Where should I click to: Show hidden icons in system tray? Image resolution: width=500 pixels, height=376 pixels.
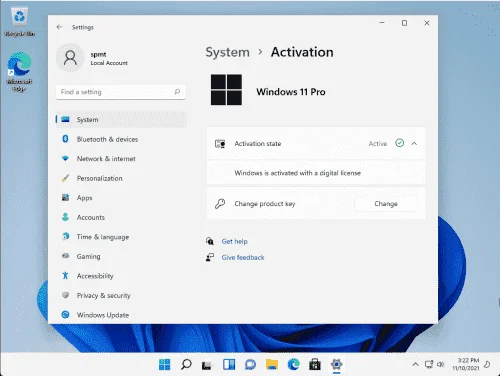[x=415, y=364]
